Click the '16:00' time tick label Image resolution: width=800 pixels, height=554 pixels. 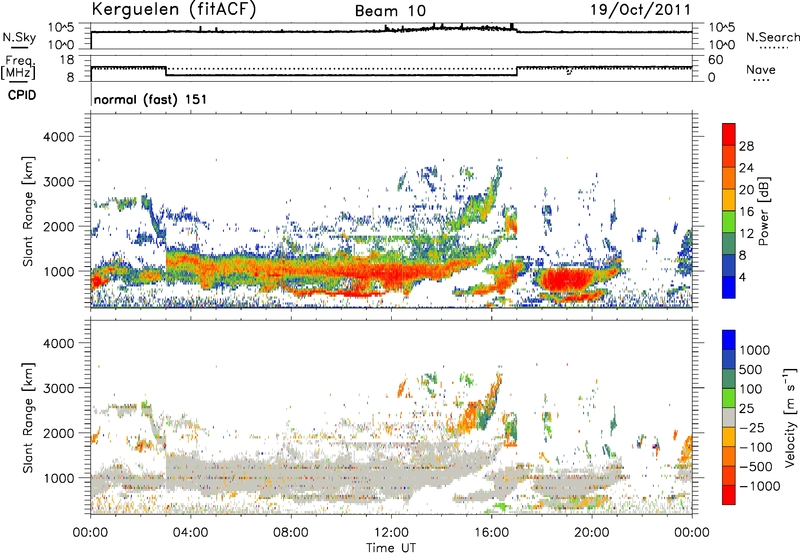coord(491,533)
